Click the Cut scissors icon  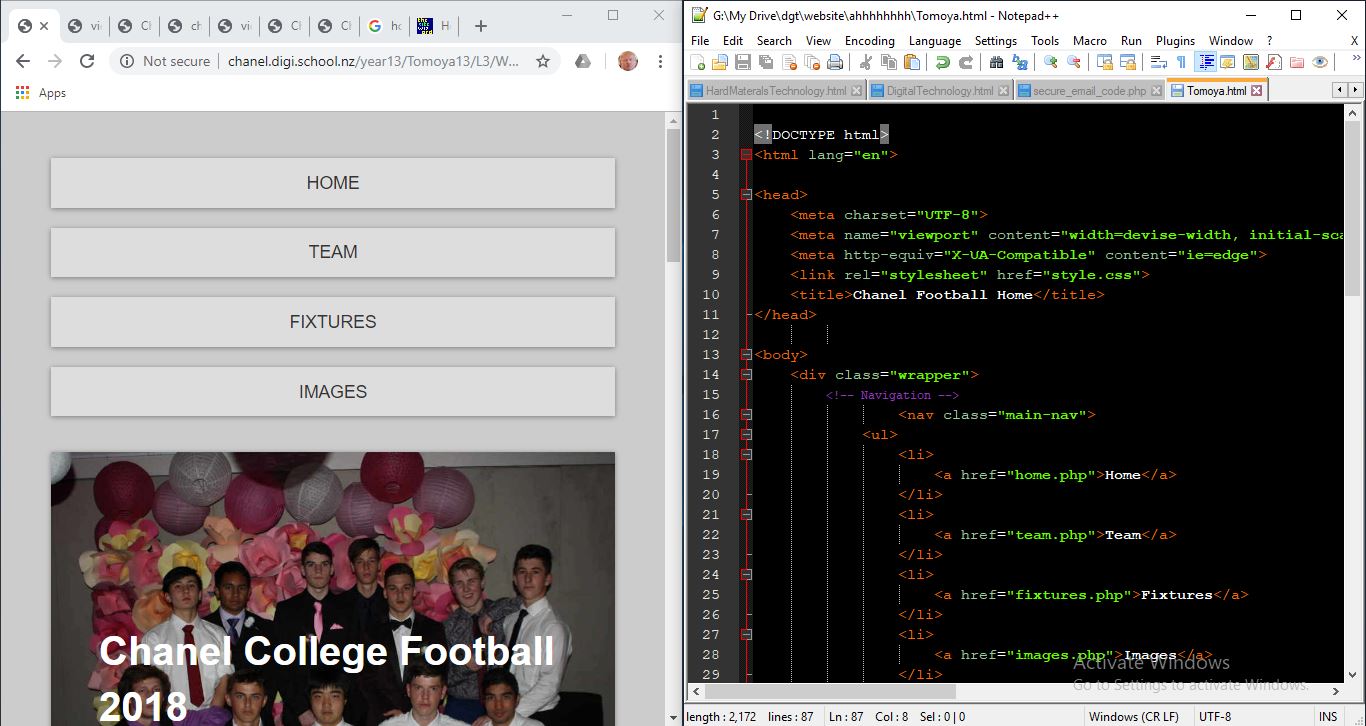pyautogui.click(x=866, y=62)
